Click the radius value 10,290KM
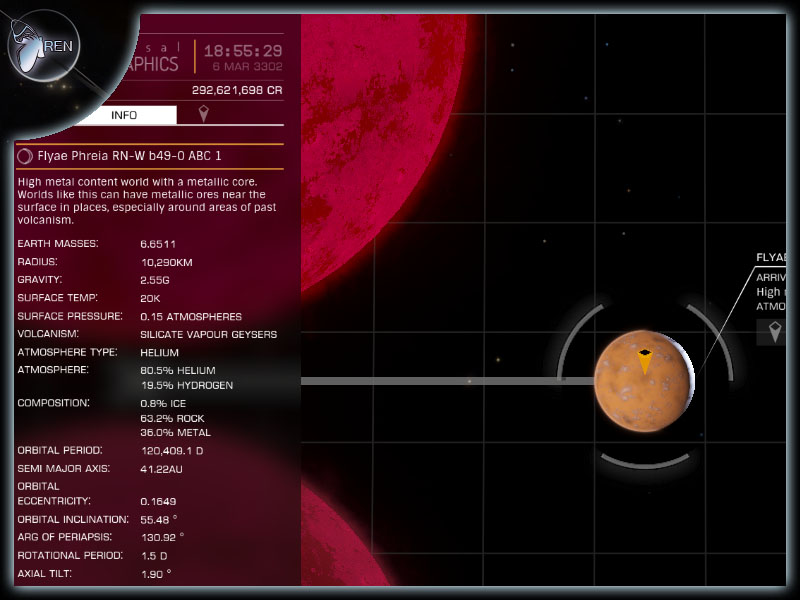The image size is (800, 600). click(x=167, y=262)
